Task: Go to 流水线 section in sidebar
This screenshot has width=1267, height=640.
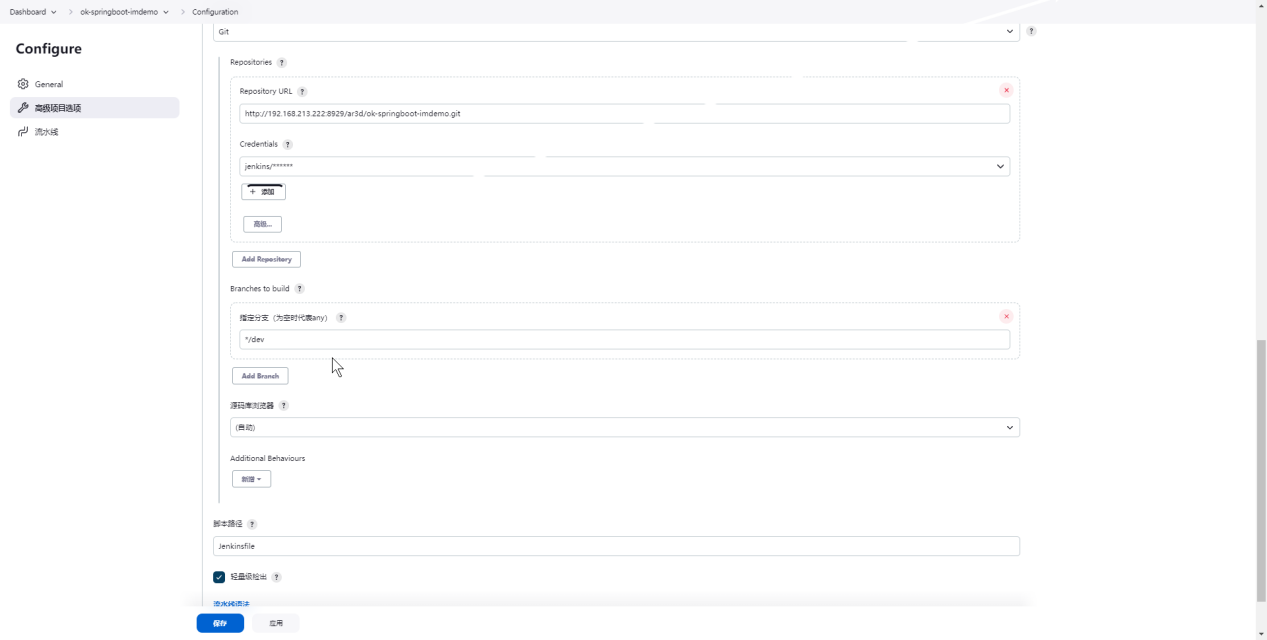Action: click(x=46, y=132)
